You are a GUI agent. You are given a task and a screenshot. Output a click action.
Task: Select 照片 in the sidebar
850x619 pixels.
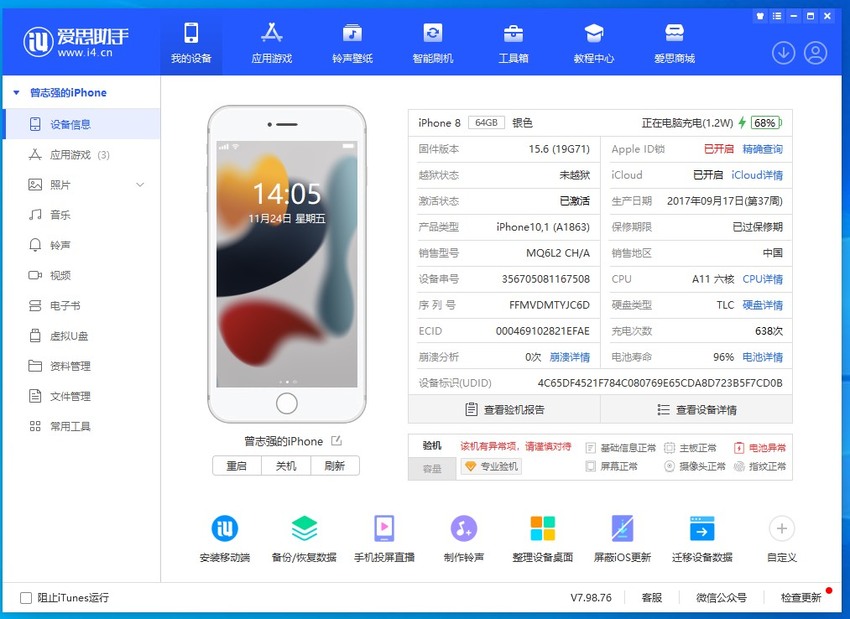82,185
